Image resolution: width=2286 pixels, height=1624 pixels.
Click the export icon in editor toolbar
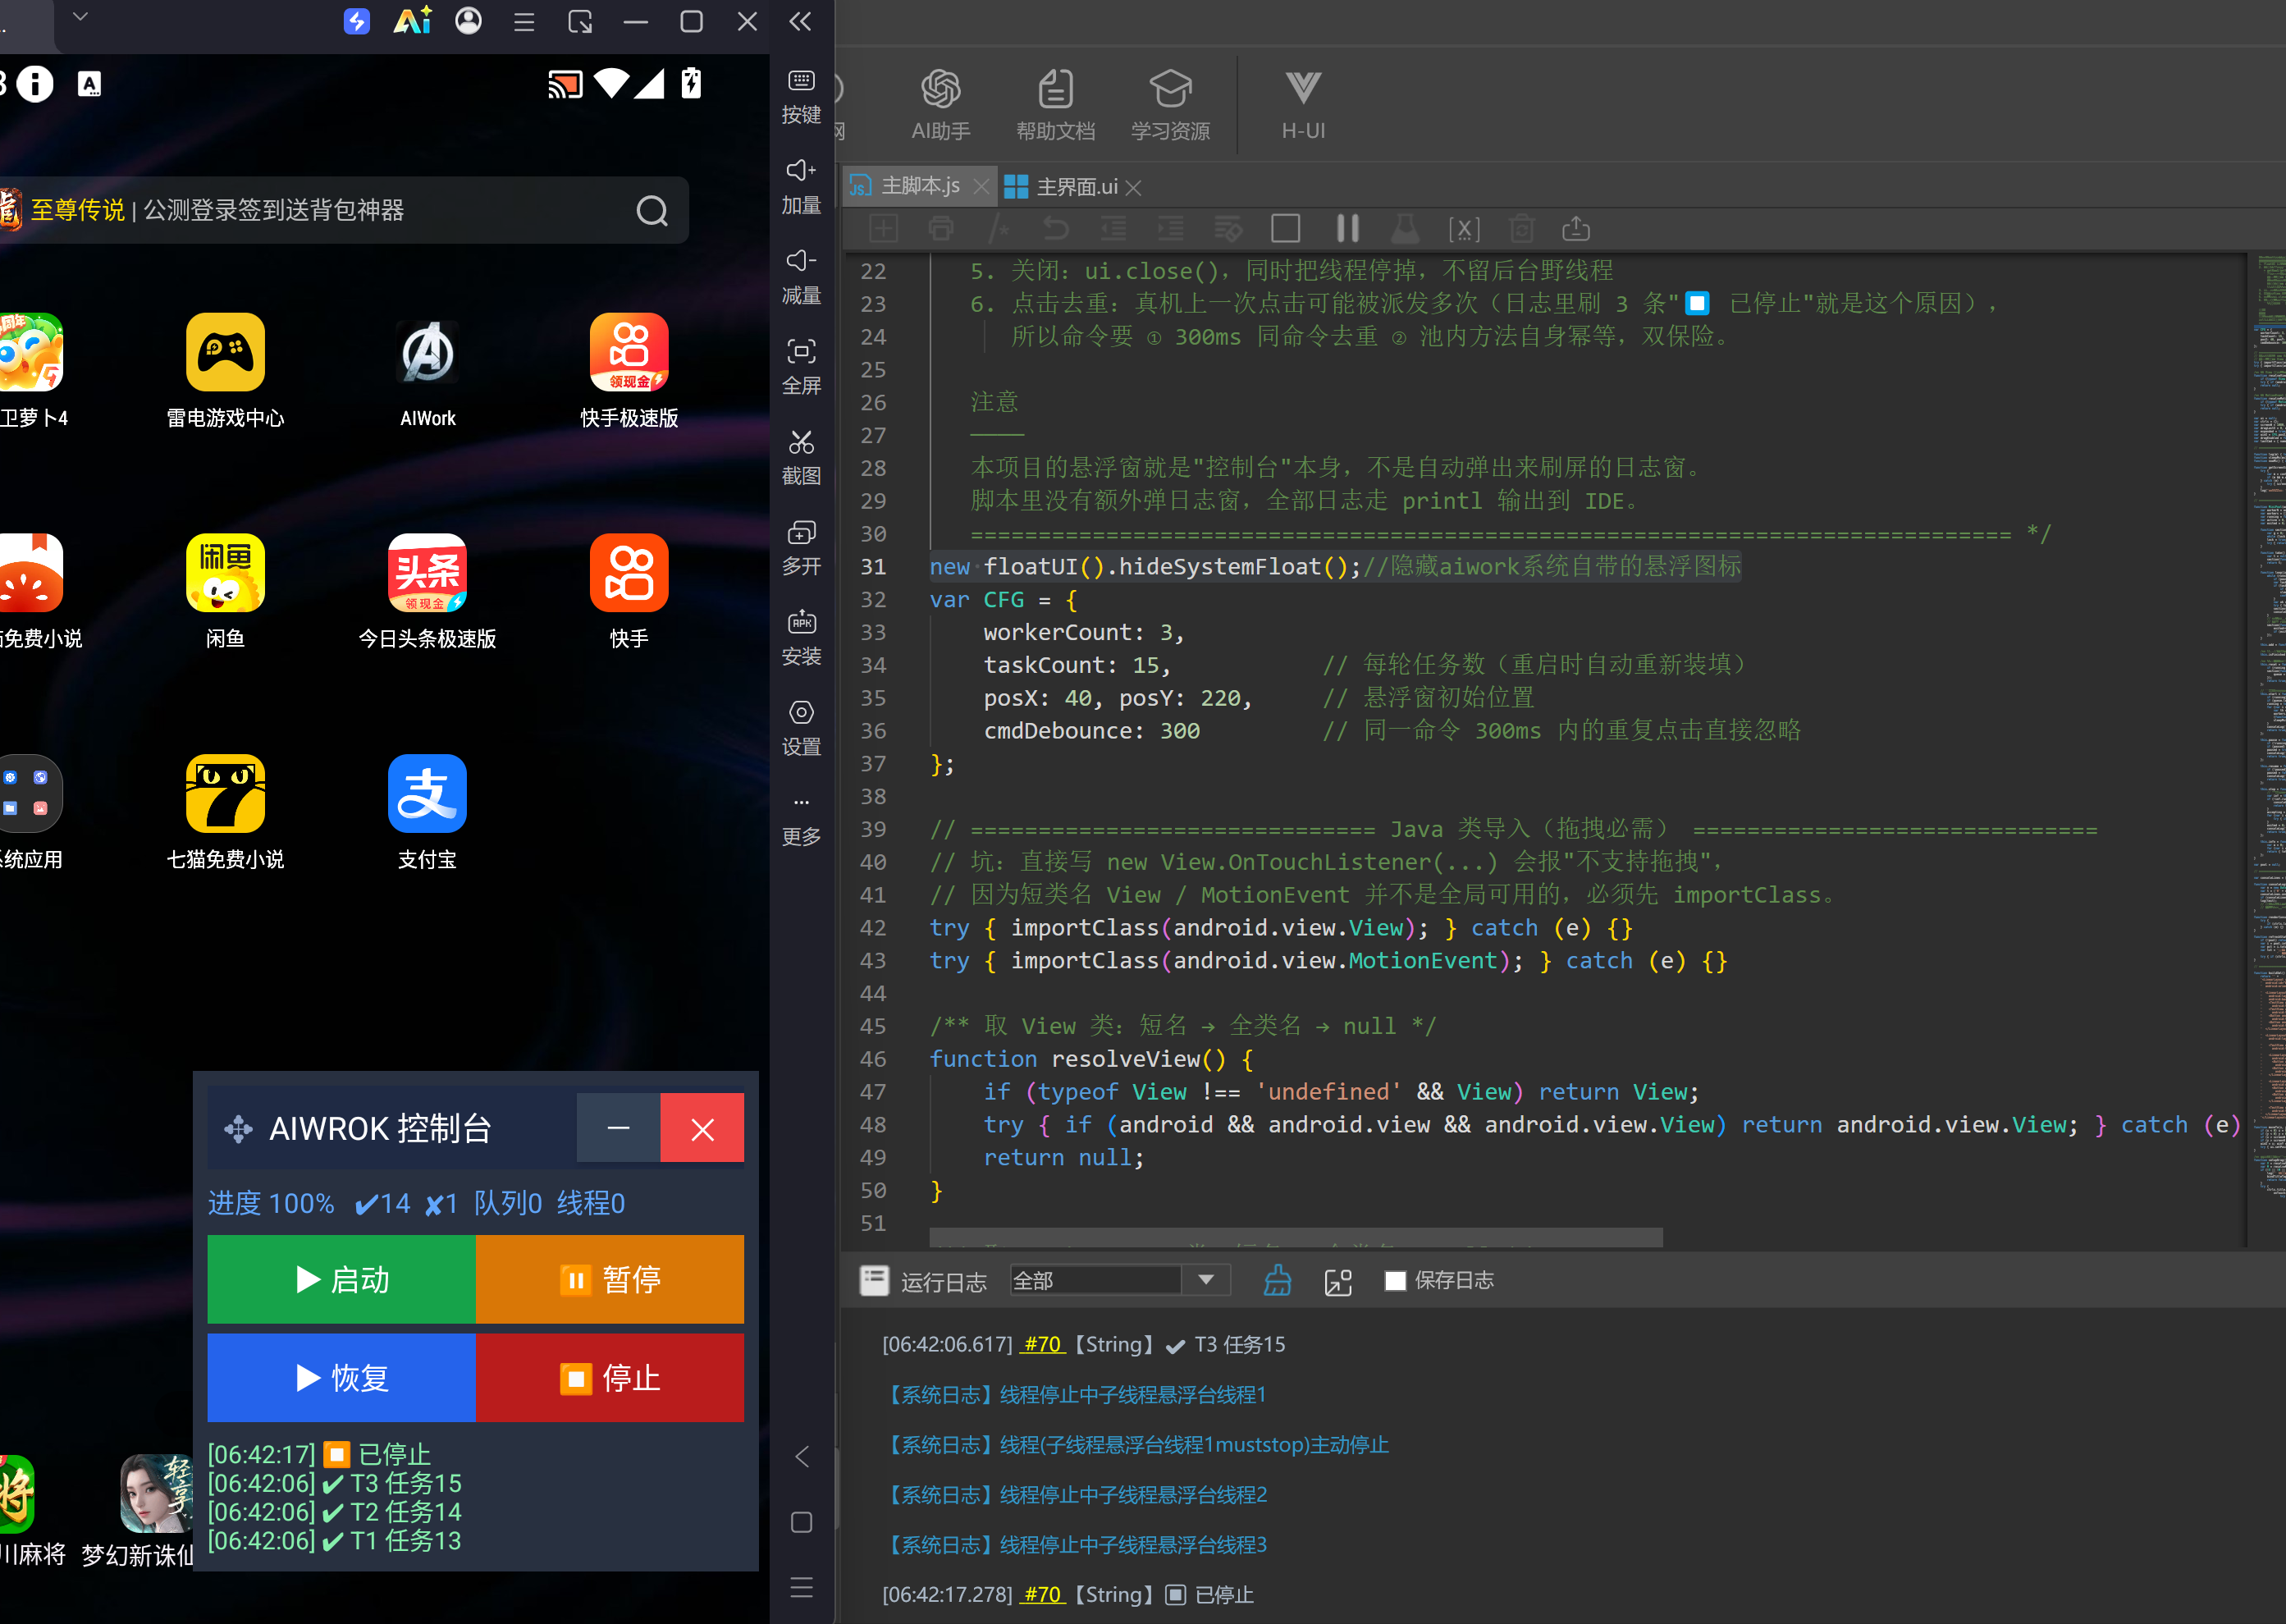pos(1576,229)
